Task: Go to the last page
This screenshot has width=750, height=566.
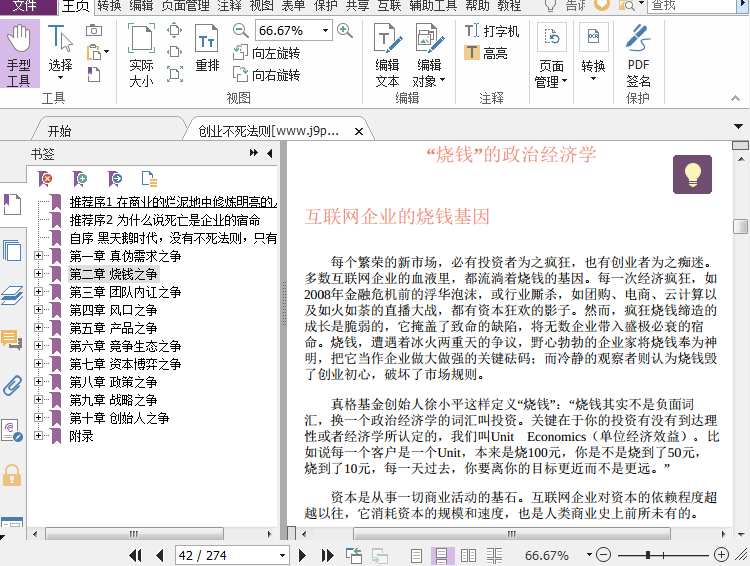Action: point(328,555)
